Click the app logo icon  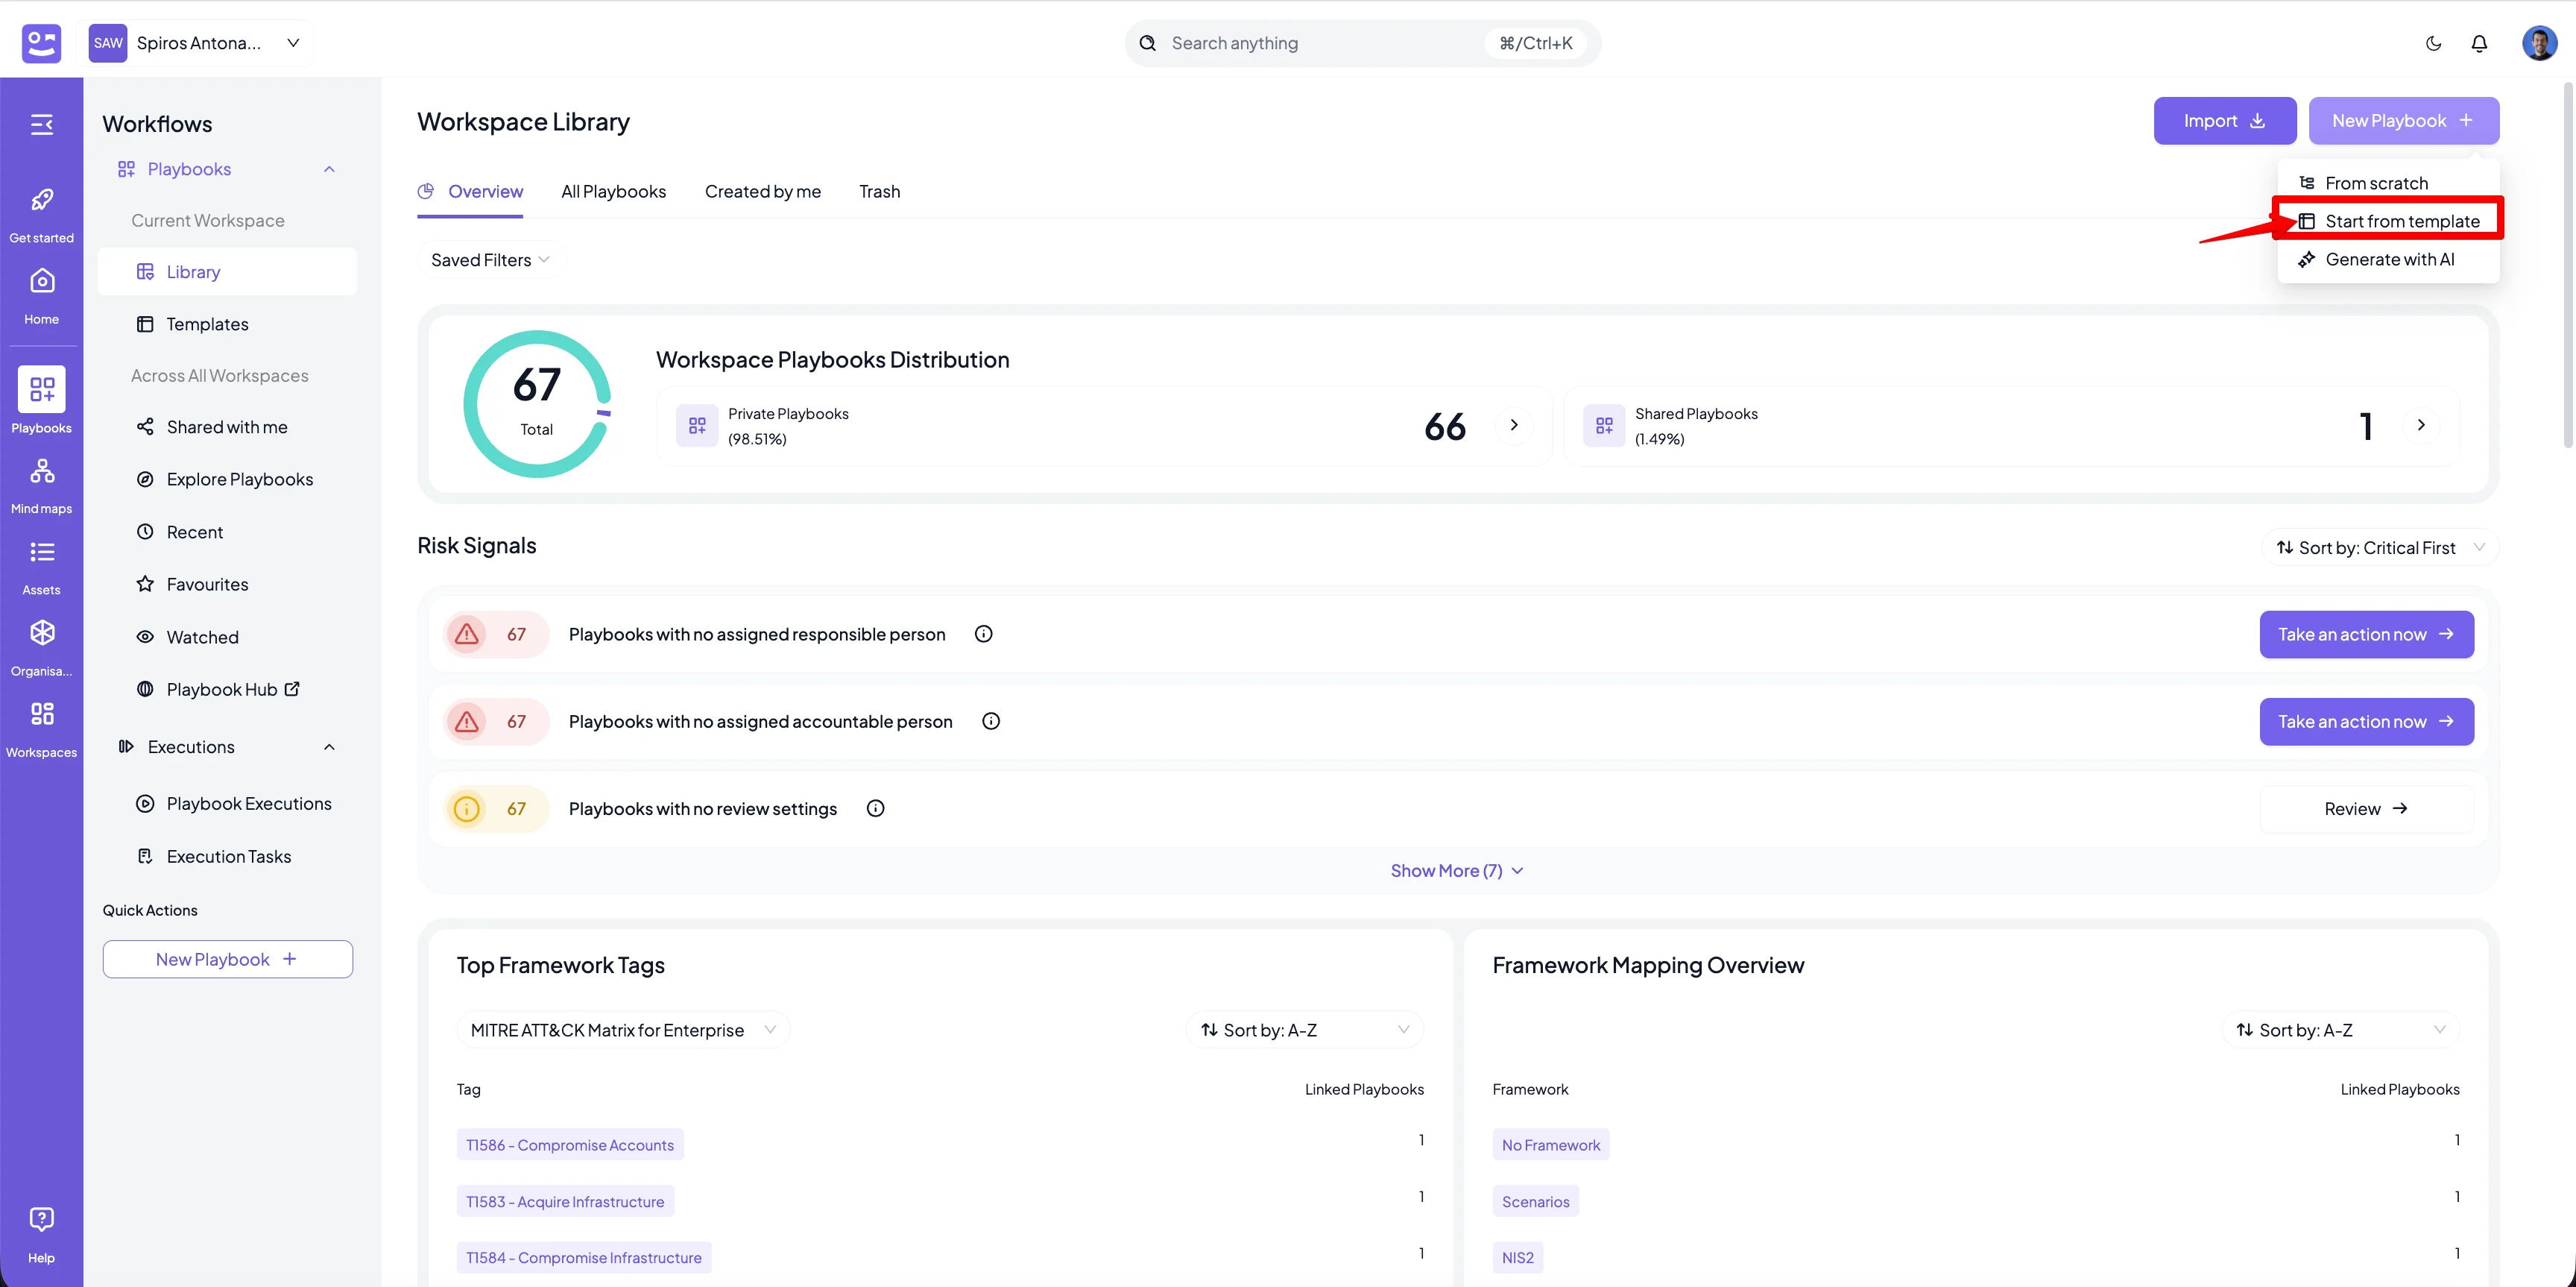[x=41, y=43]
